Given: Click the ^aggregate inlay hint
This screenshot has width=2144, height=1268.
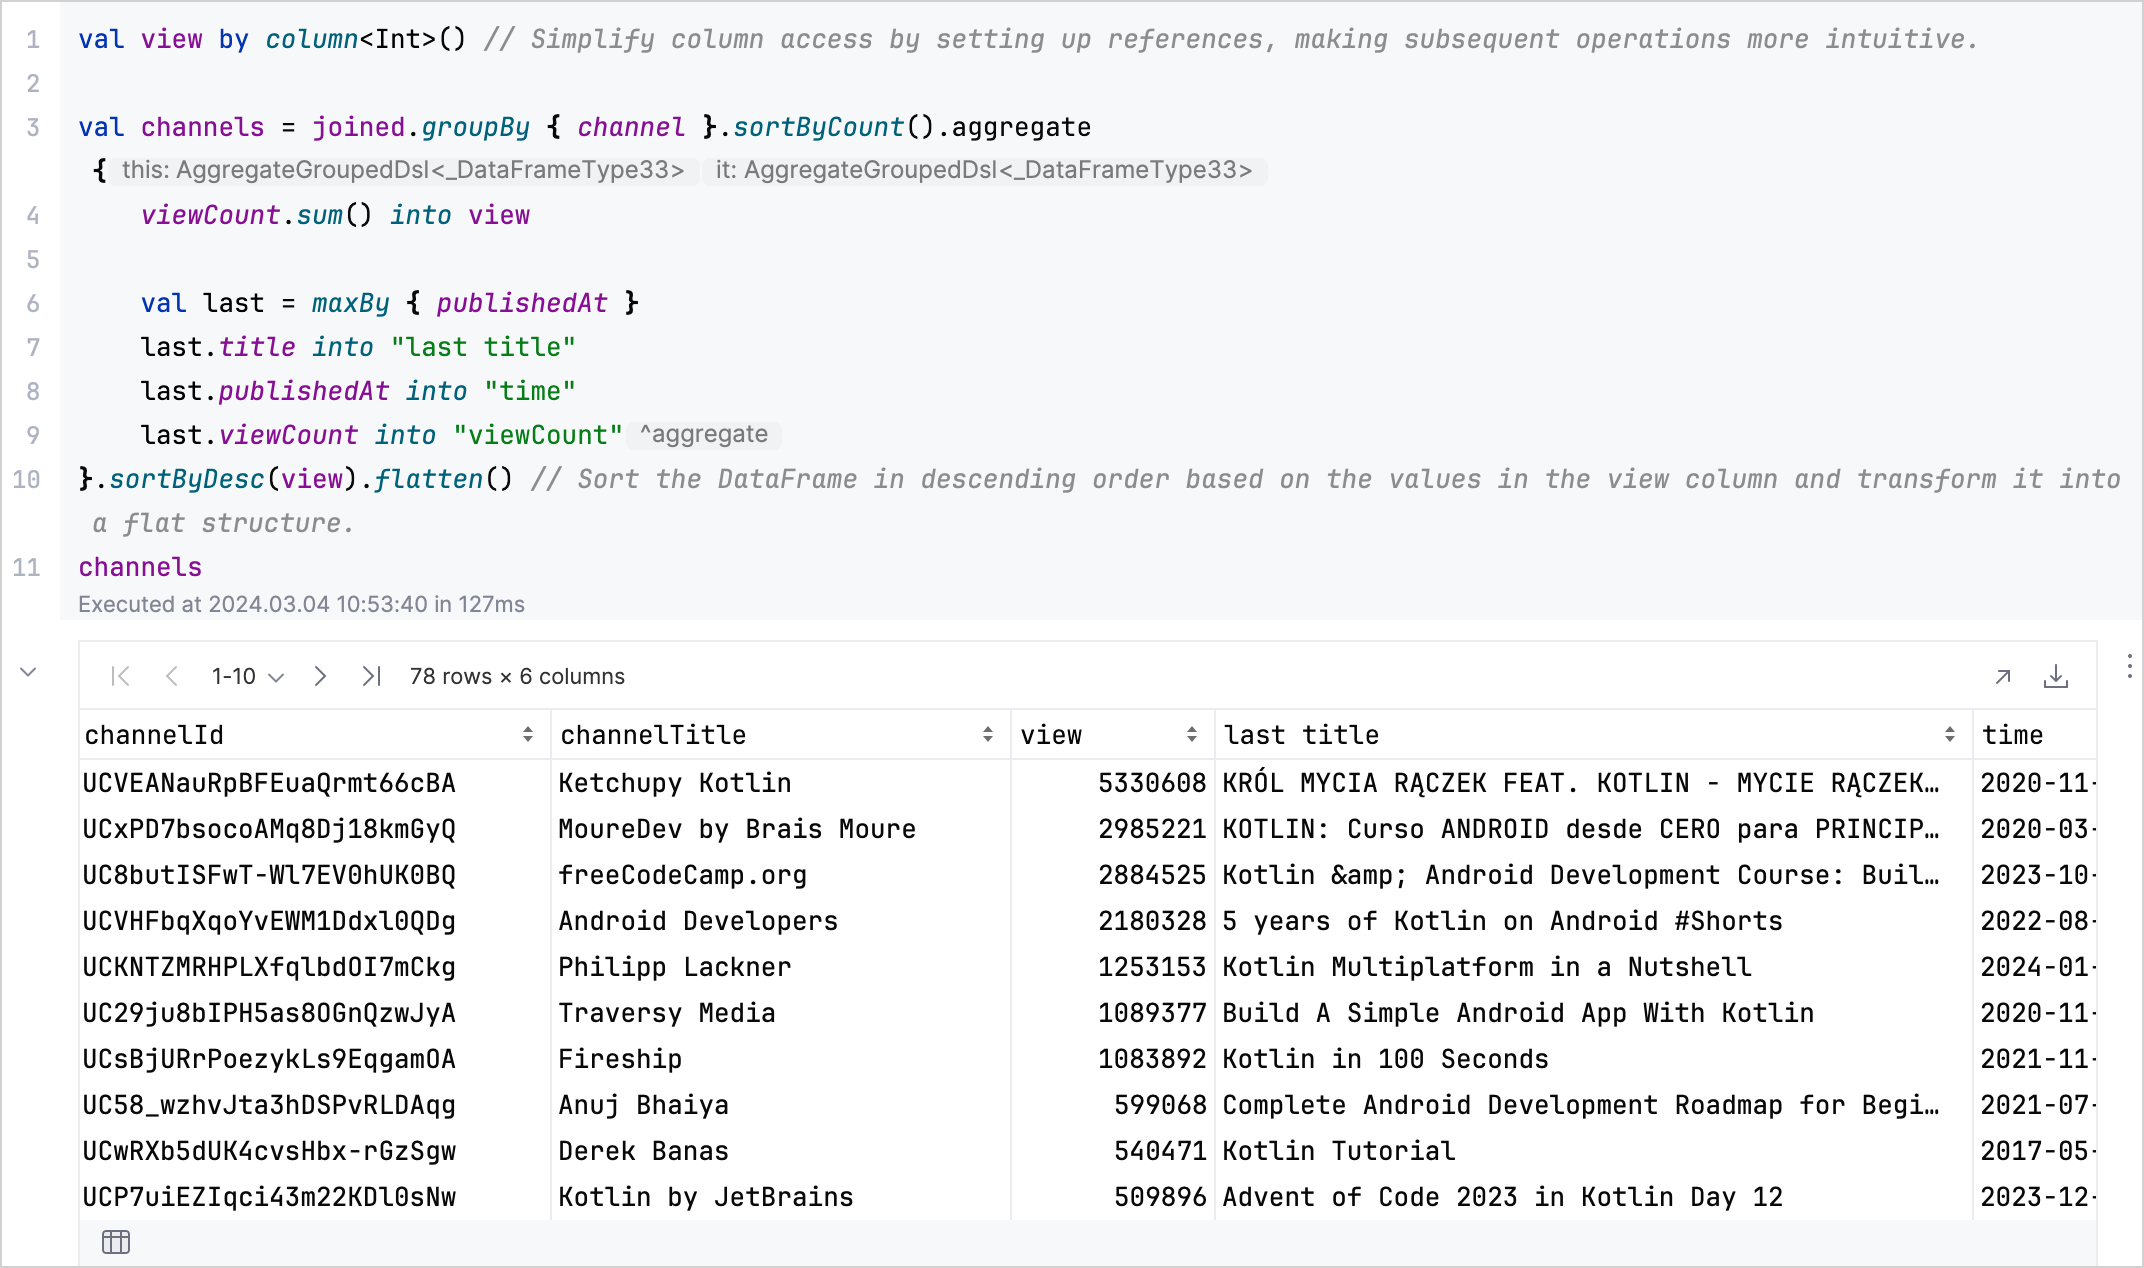Looking at the screenshot, I should pyautogui.click(x=704, y=435).
